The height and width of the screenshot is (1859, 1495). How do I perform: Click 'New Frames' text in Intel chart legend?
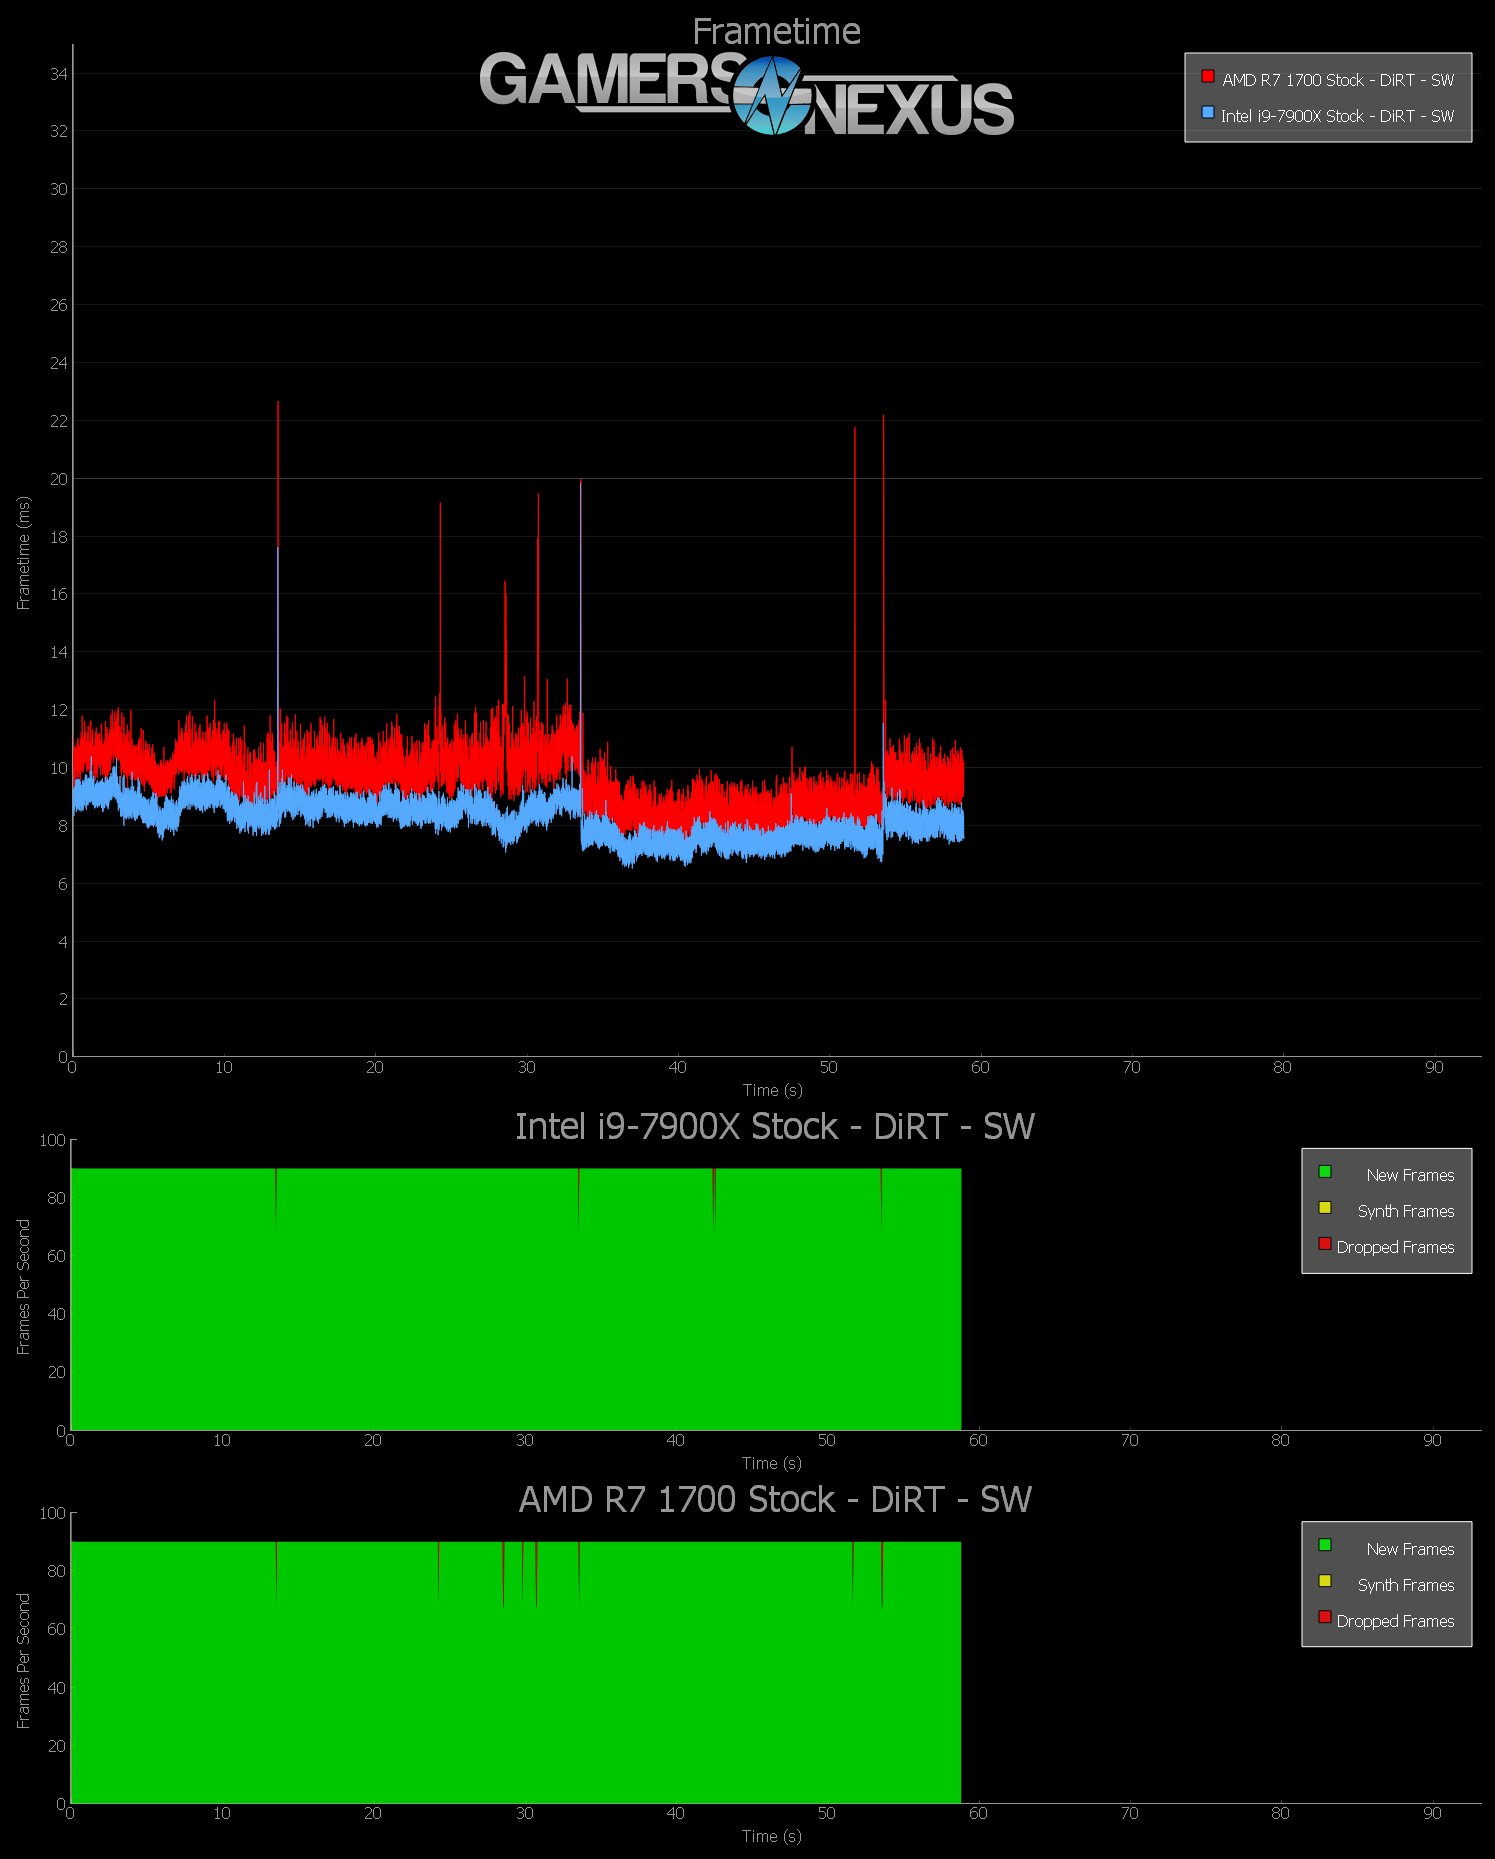(1410, 1175)
